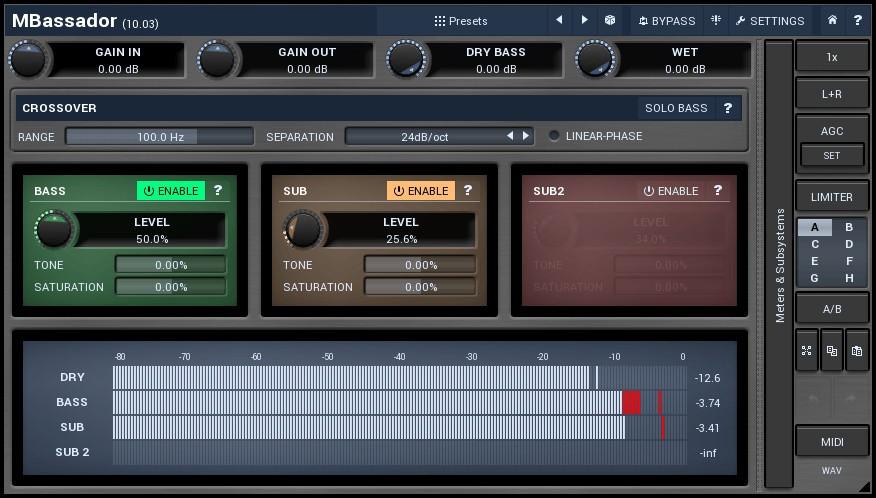Screen dimensions: 876x498
Task: Expand the Meters & Subsystems panel
Action: click(x=779, y=264)
